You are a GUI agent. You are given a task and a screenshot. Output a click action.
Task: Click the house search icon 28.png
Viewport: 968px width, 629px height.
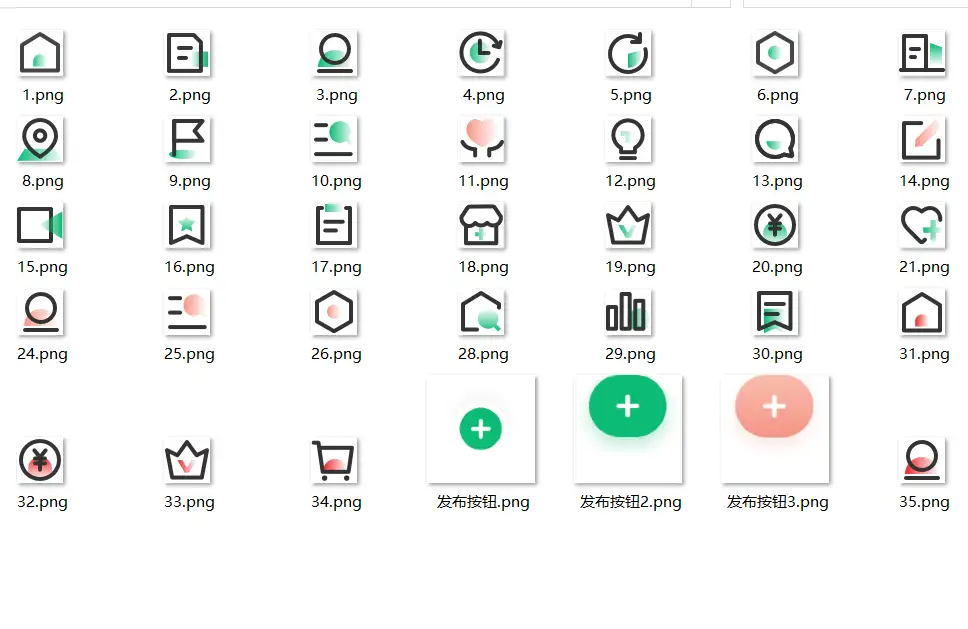(481, 312)
